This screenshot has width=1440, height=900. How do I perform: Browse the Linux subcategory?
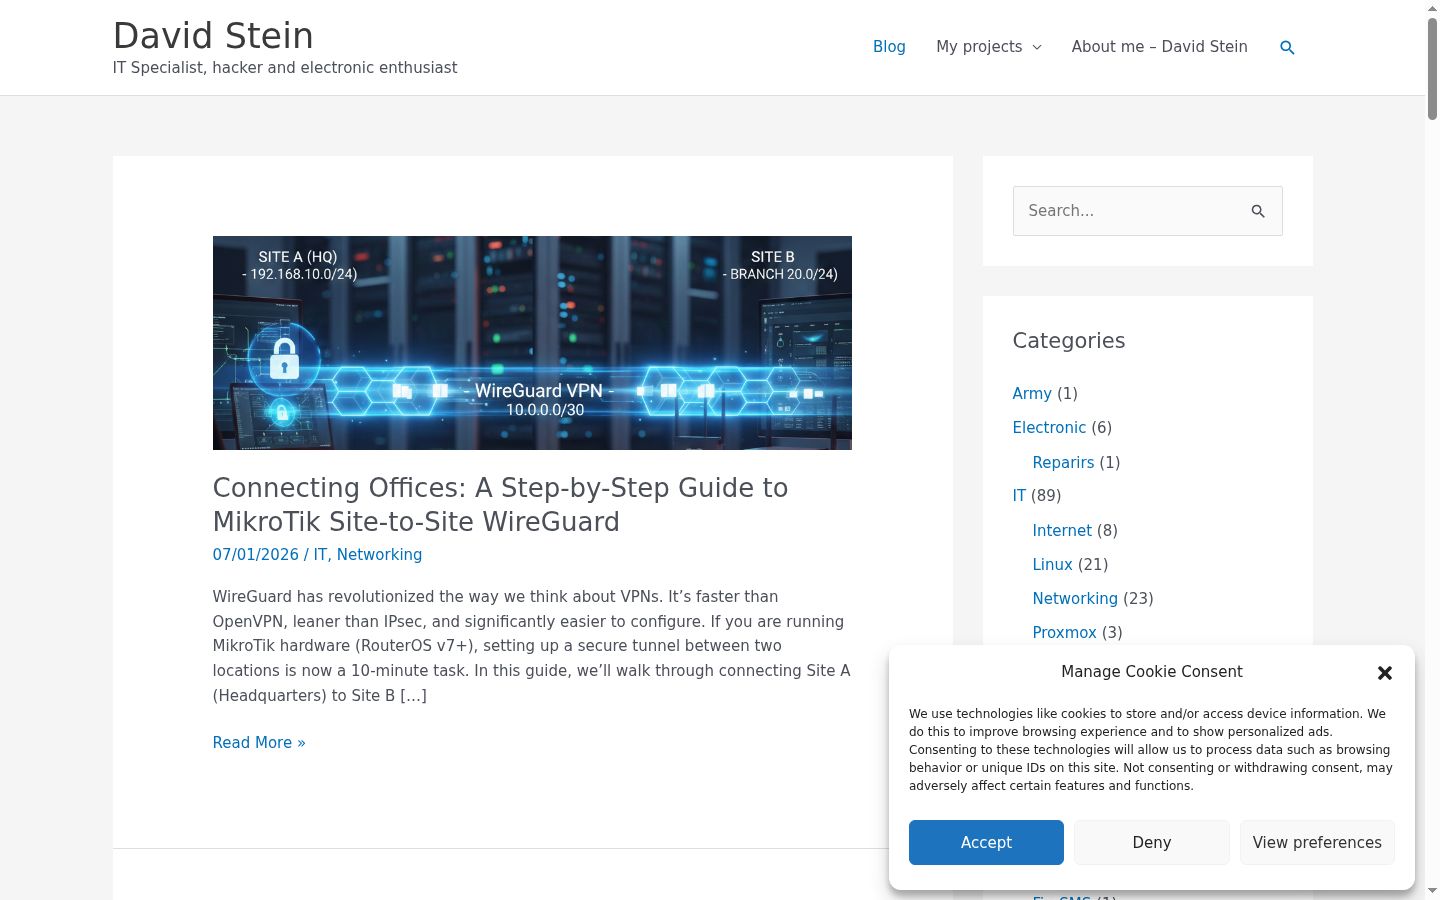(x=1052, y=564)
